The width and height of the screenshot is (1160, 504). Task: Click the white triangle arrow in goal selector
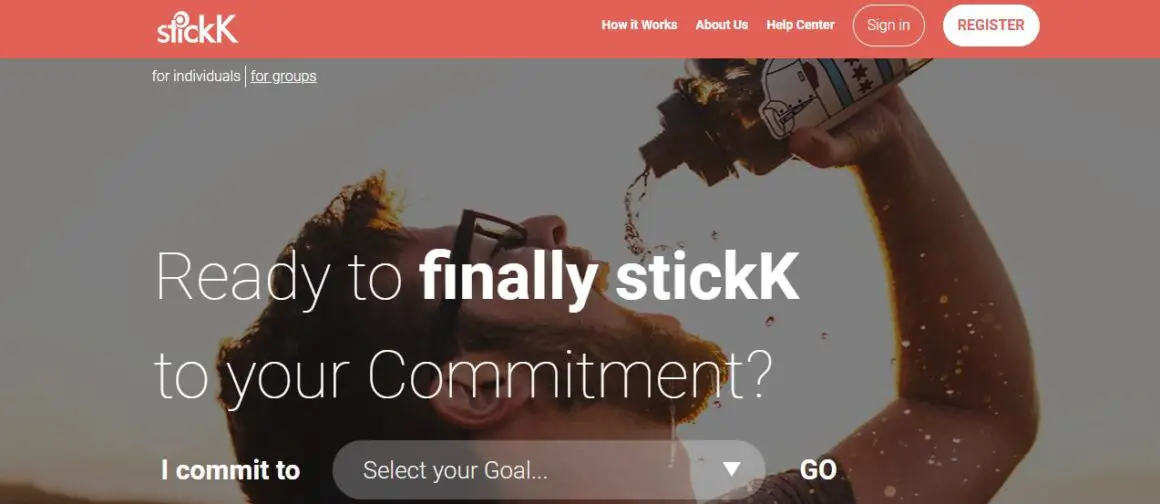(x=732, y=469)
